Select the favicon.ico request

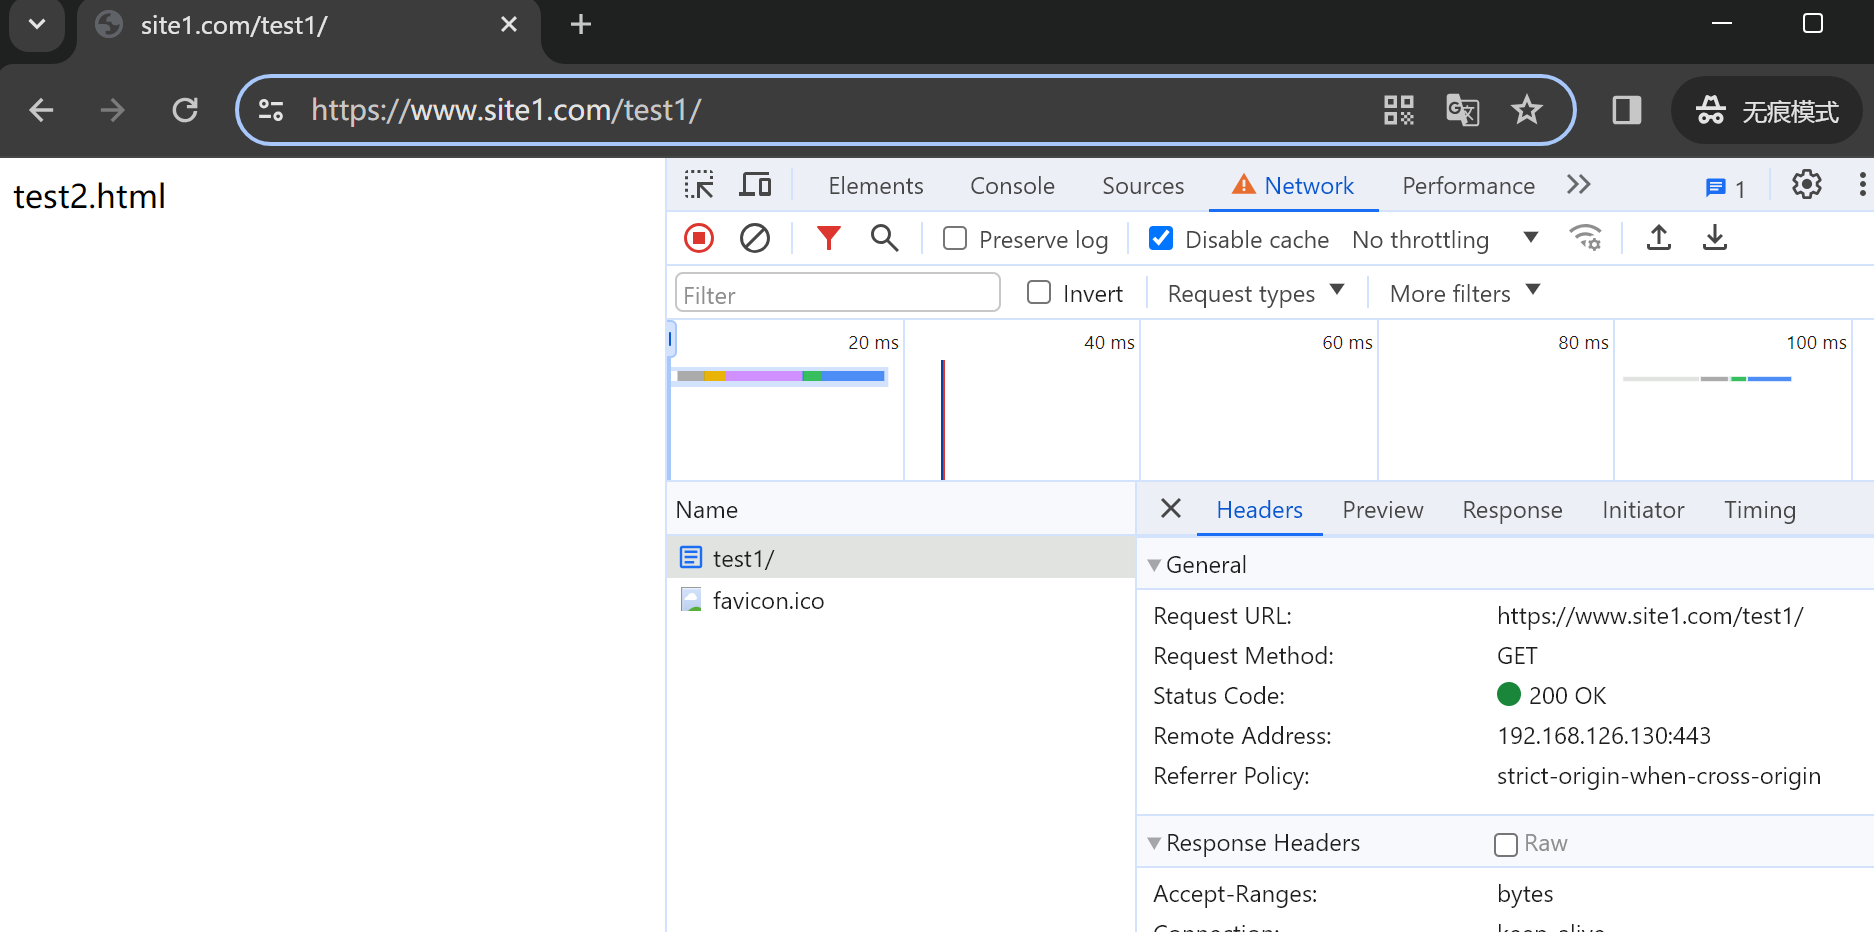pos(768,601)
